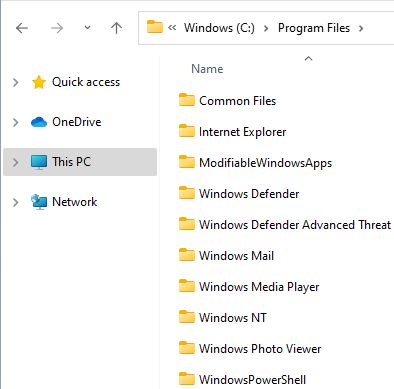Image resolution: width=394 pixels, height=389 pixels.
Task: Select the Windows Media Player folder name
Action: pyautogui.click(x=259, y=287)
